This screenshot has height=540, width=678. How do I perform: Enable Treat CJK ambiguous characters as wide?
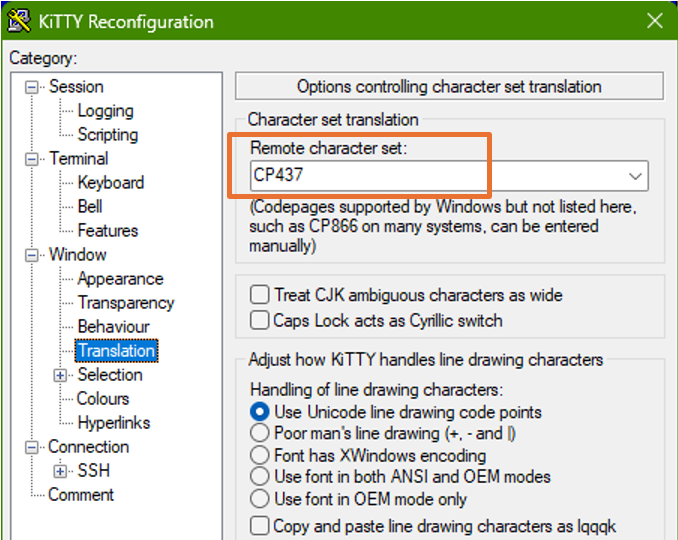pos(260,295)
